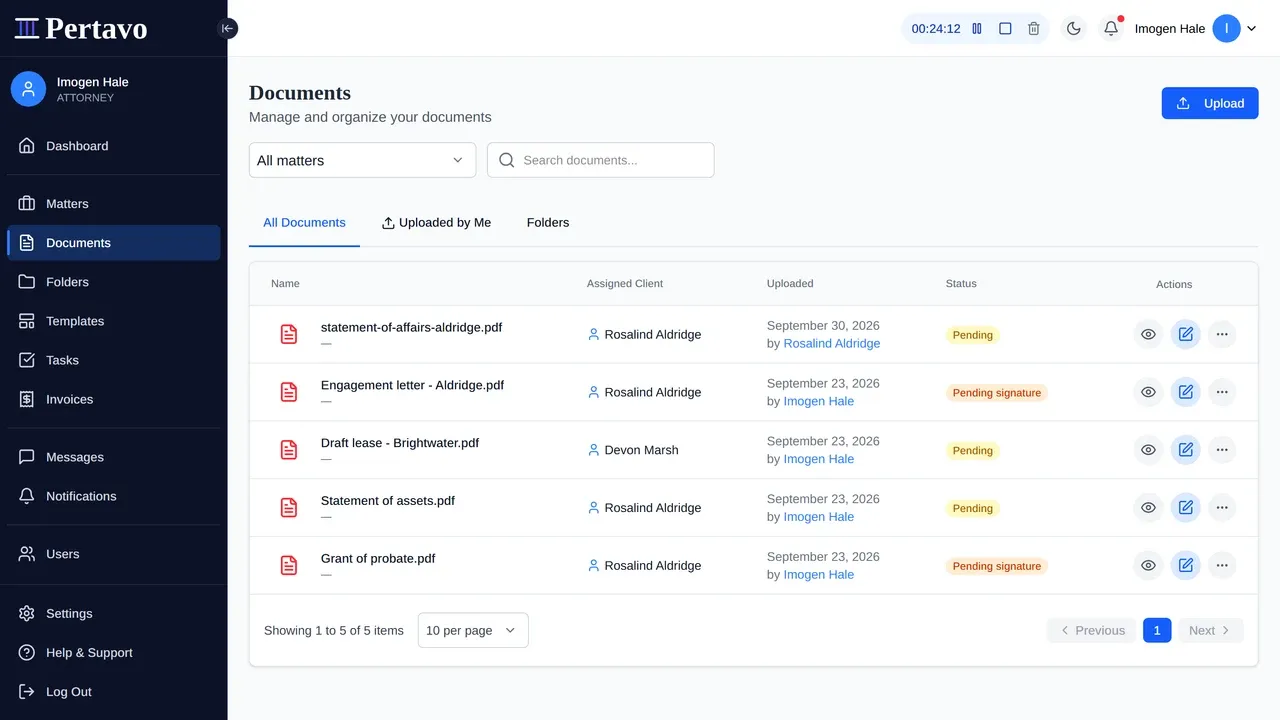Pause the running timer
The width and height of the screenshot is (1280, 720).
point(977,29)
